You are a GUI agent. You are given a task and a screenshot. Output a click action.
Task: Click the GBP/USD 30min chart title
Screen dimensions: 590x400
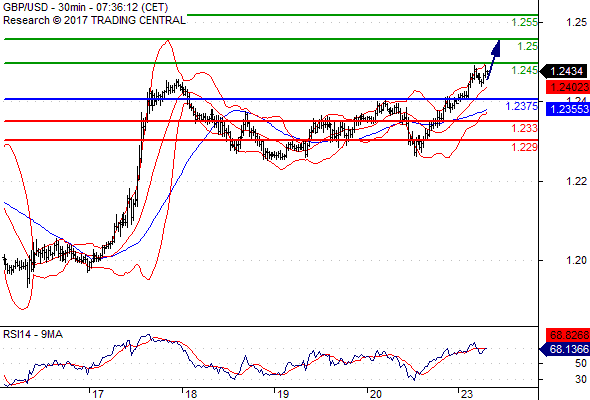tap(86, 7)
